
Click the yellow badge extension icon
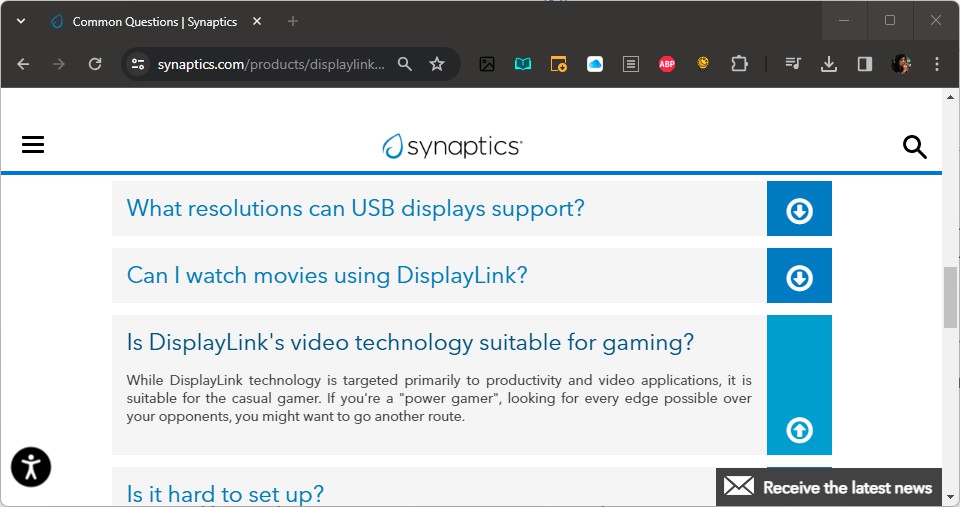pyautogui.click(x=703, y=63)
